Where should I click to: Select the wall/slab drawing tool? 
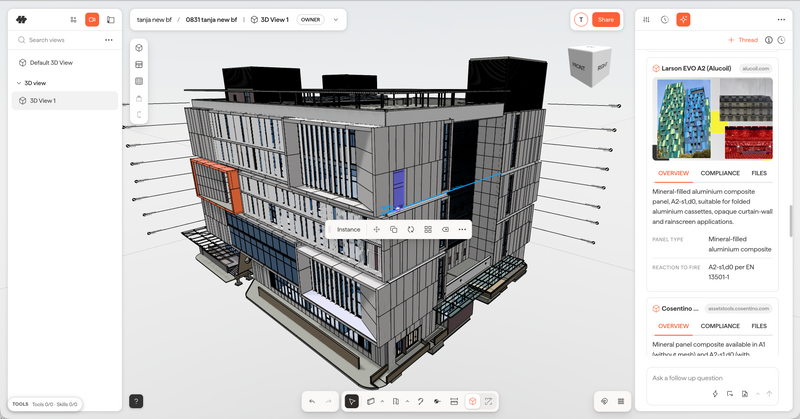371,402
